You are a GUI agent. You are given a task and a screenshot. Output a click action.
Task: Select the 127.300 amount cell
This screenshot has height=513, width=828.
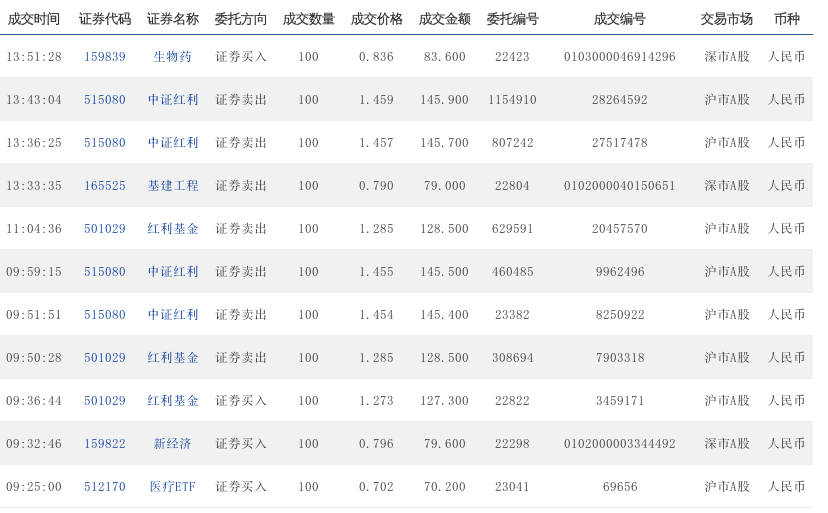[x=445, y=400]
